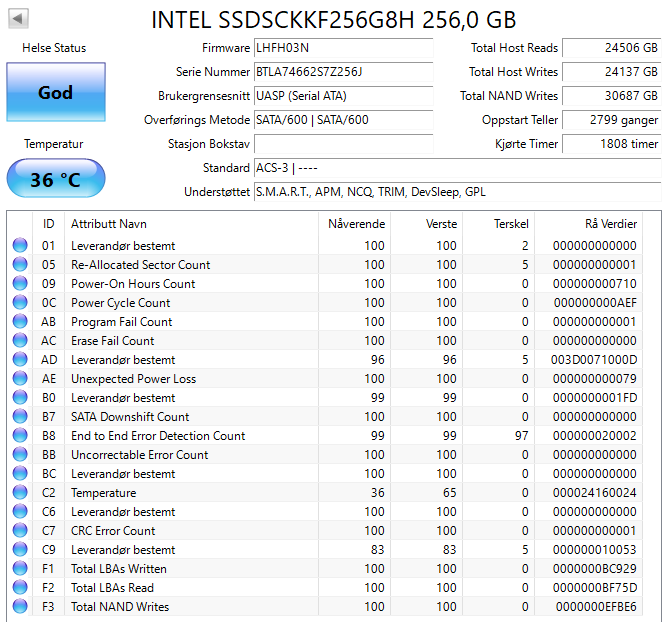Click the Terskel column header
This screenshot has width=667, height=622.
511,224
